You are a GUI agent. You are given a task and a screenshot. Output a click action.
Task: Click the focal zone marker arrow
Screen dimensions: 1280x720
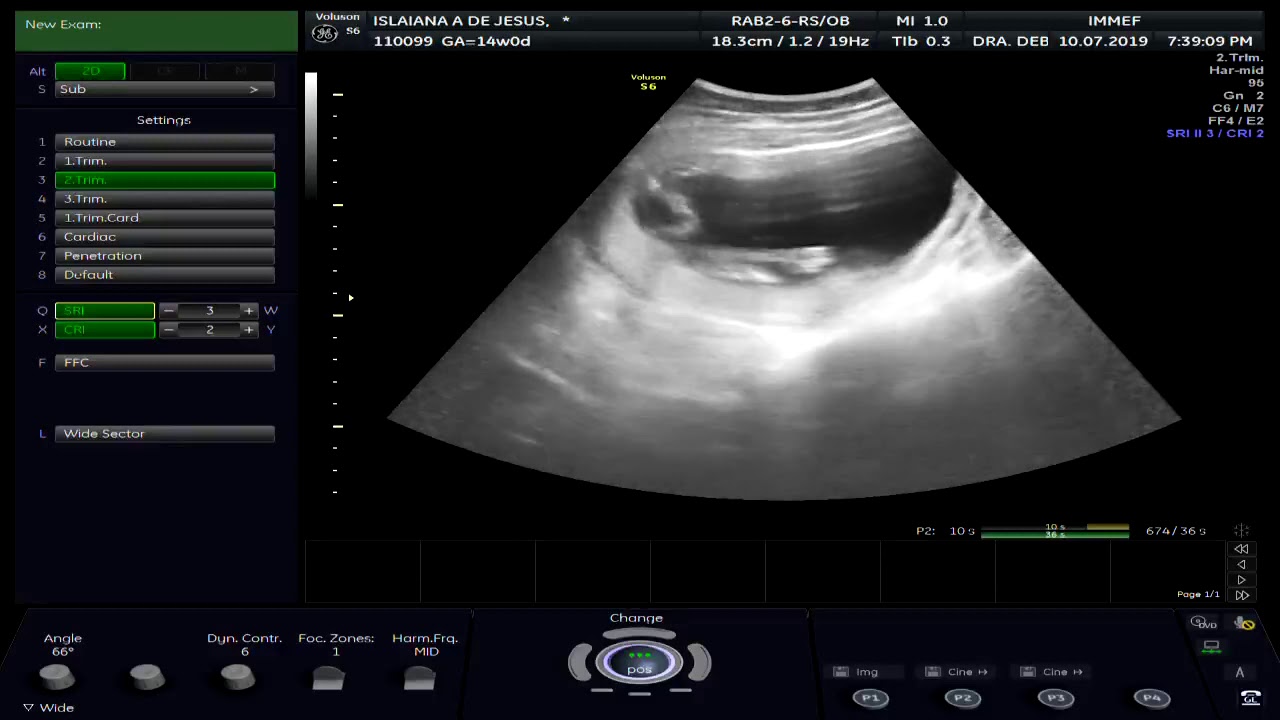click(350, 298)
